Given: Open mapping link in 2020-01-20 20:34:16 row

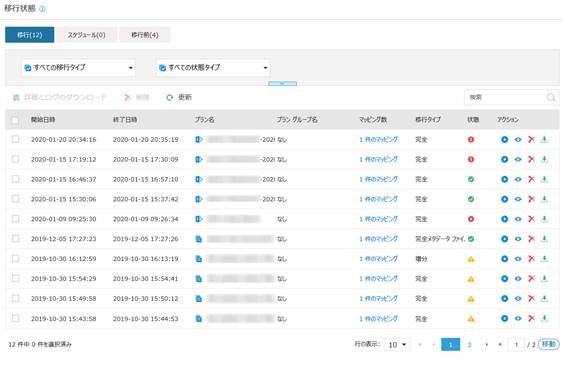Looking at the screenshot, I should tap(378, 139).
